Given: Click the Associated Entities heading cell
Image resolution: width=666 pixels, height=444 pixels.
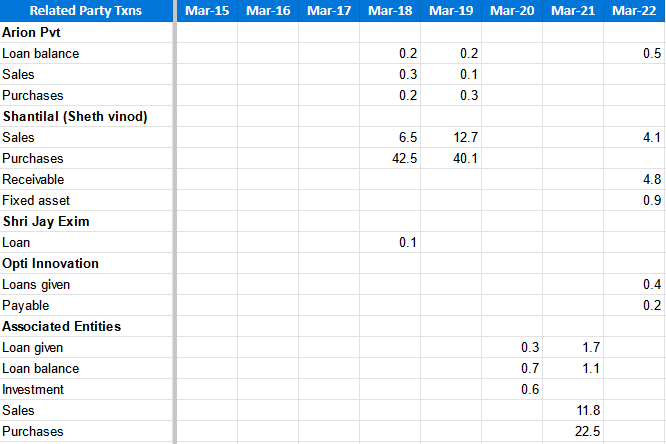Looking at the screenshot, I should coord(62,326).
